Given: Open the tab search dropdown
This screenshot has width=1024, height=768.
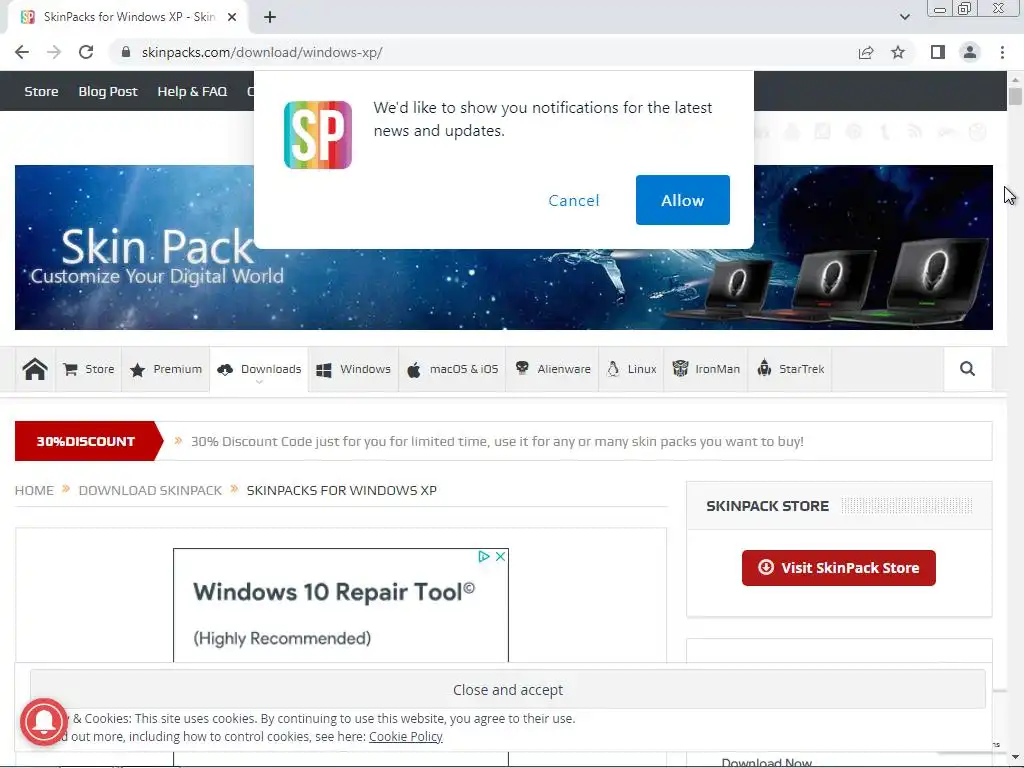Looking at the screenshot, I should tap(904, 17).
